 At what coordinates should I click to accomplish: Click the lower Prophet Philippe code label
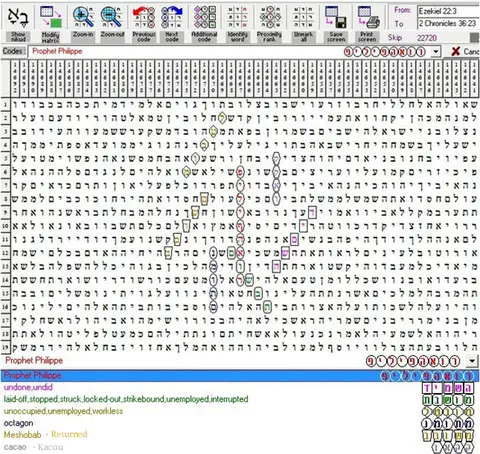[34, 360]
